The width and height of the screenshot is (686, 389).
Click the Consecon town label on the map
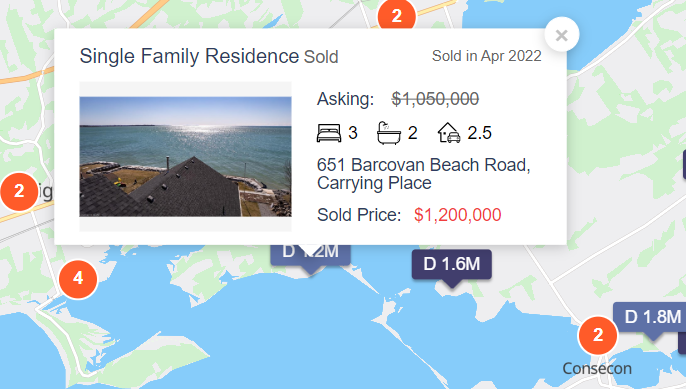pos(597,368)
